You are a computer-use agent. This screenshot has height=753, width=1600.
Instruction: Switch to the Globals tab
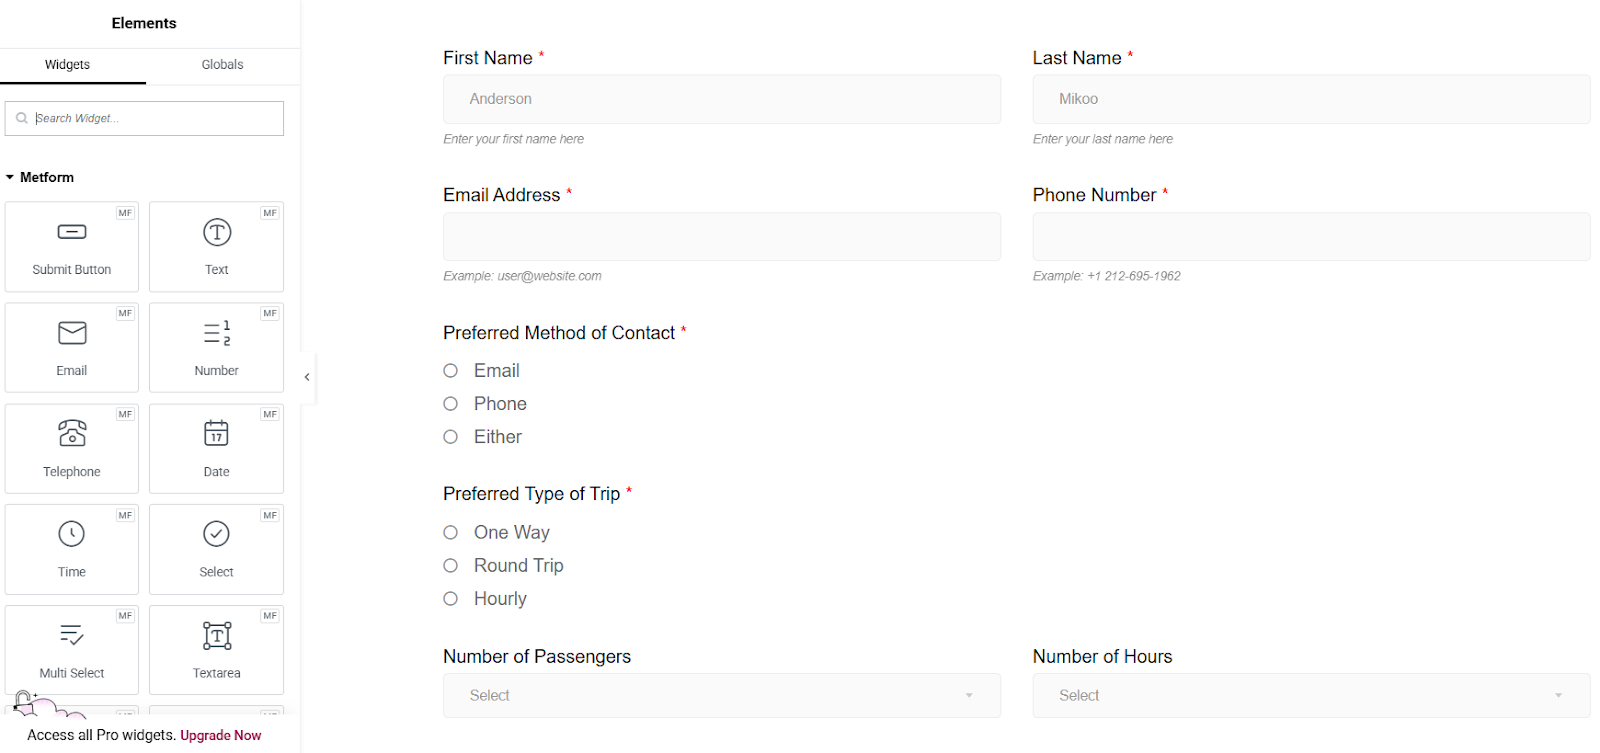(x=222, y=65)
